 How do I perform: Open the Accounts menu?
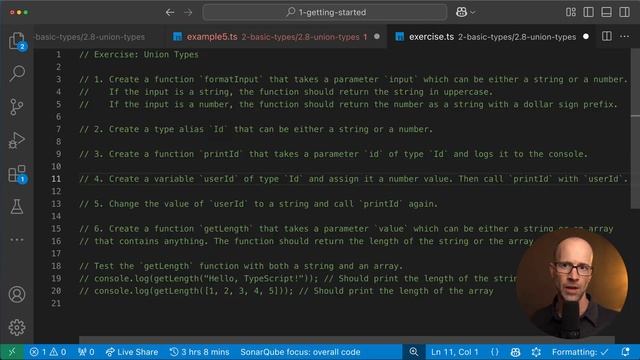click(x=17, y=294)
